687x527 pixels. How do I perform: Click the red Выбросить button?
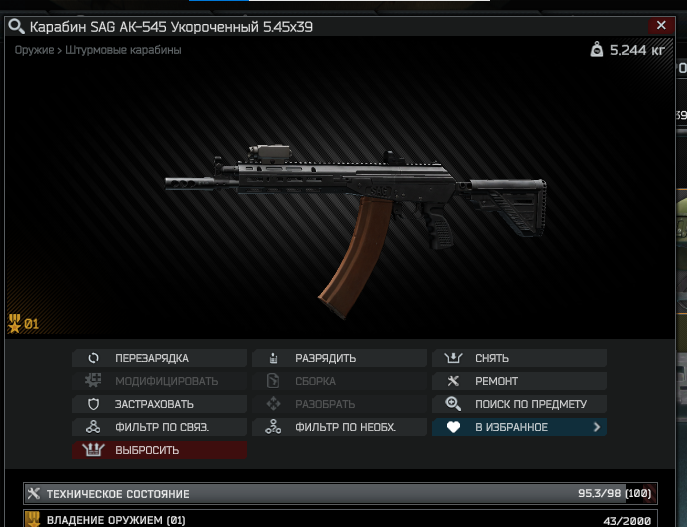(159, 450)
